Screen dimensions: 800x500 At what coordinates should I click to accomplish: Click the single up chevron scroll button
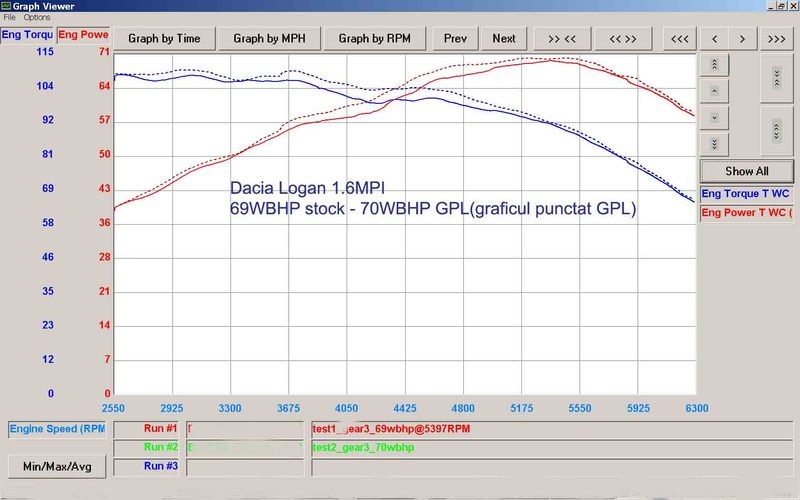coord(714,91)
